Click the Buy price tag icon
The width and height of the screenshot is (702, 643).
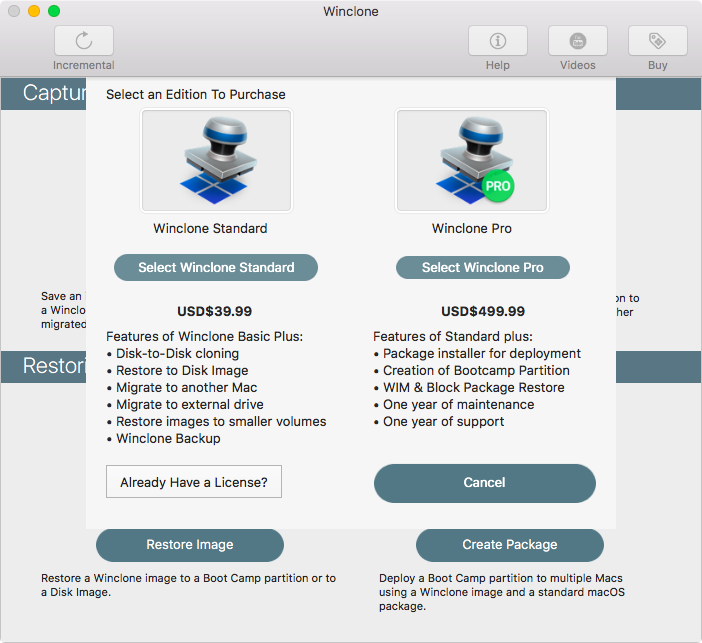(x=658, y=41)
